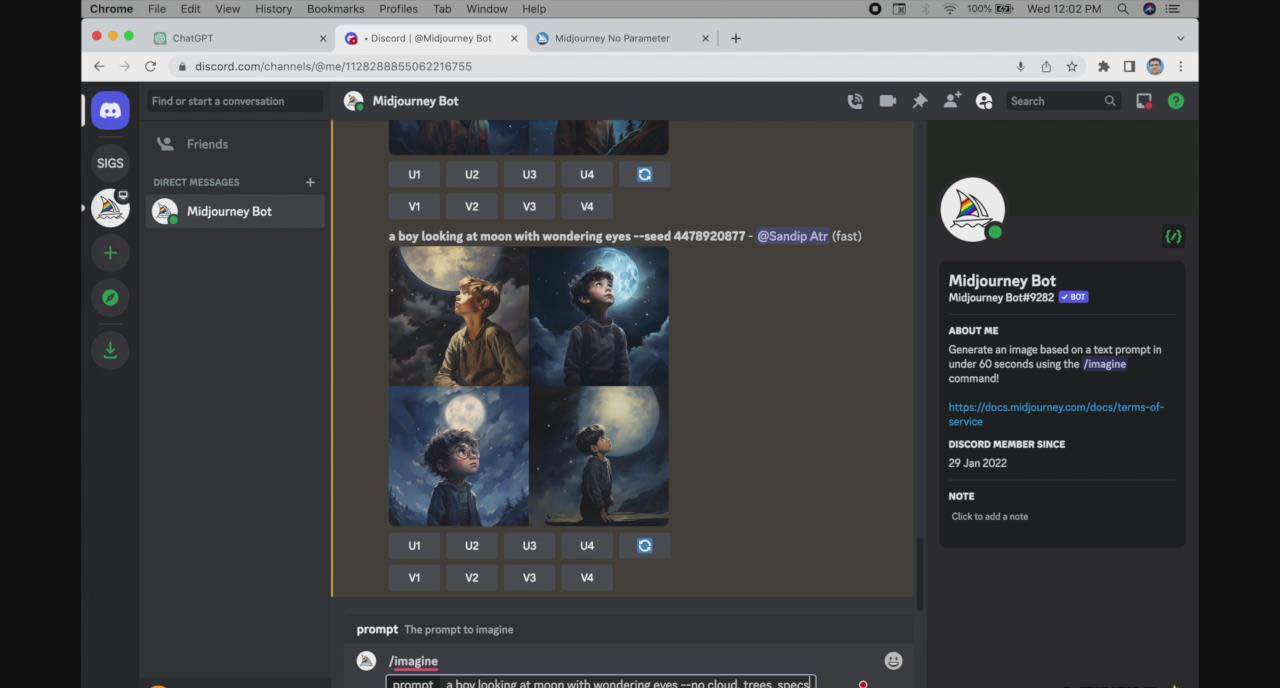Open the Add Friends to DM icon
Image resolution: width=1280 pixels, height=688 pixels.
952,101
